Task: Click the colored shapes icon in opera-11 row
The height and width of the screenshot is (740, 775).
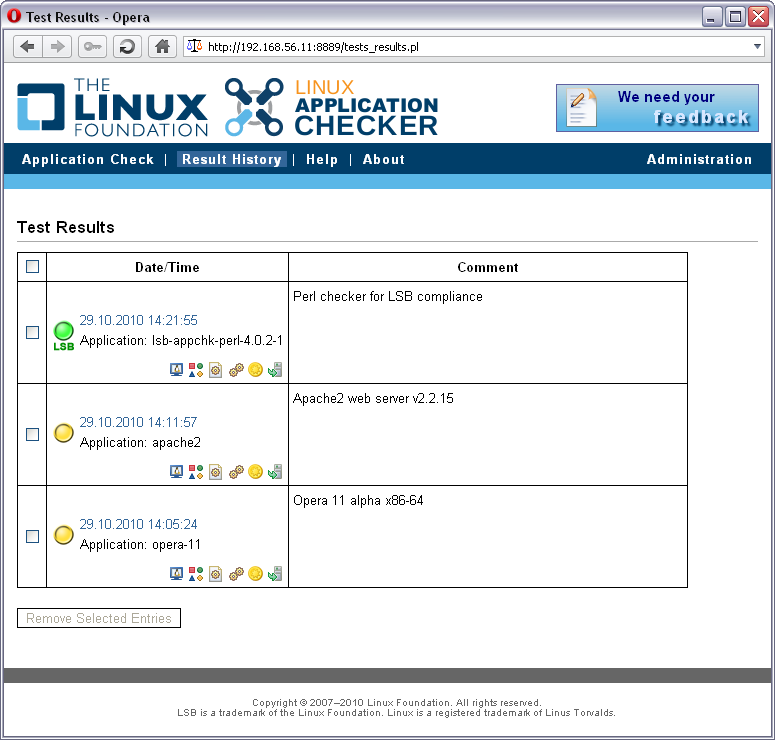Action: tap(196, 573)
